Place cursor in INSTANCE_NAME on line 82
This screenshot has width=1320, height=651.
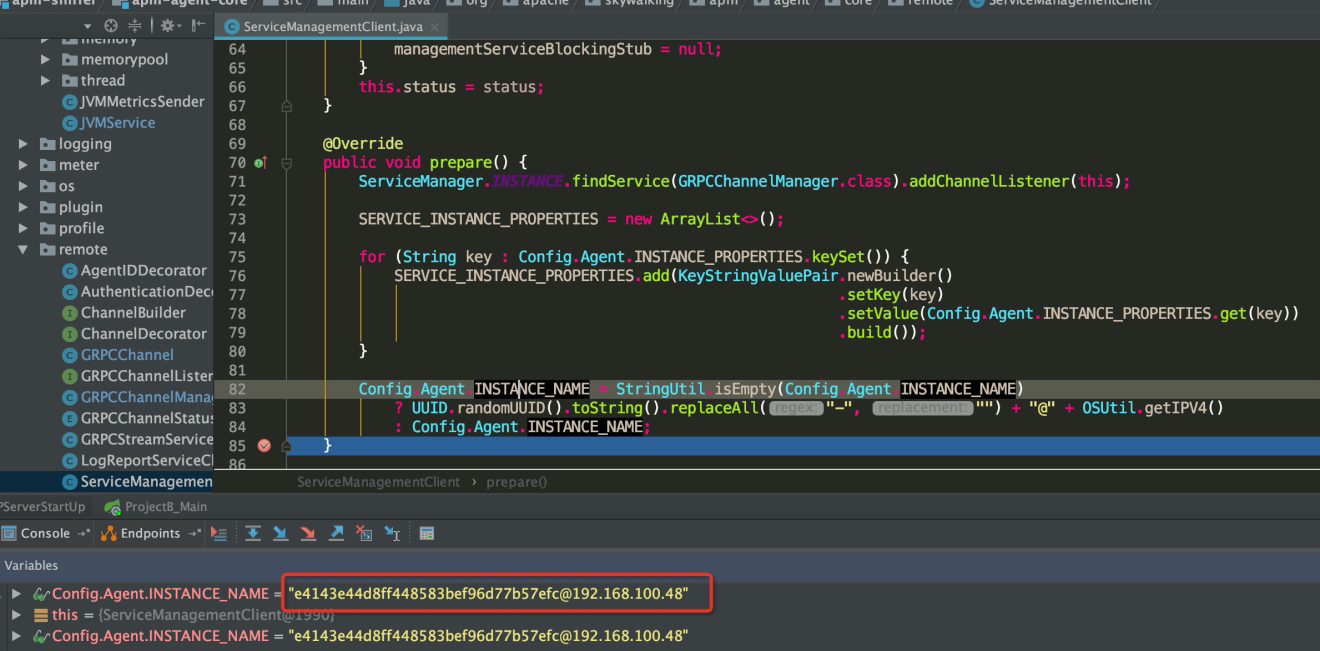pos(532,389)
